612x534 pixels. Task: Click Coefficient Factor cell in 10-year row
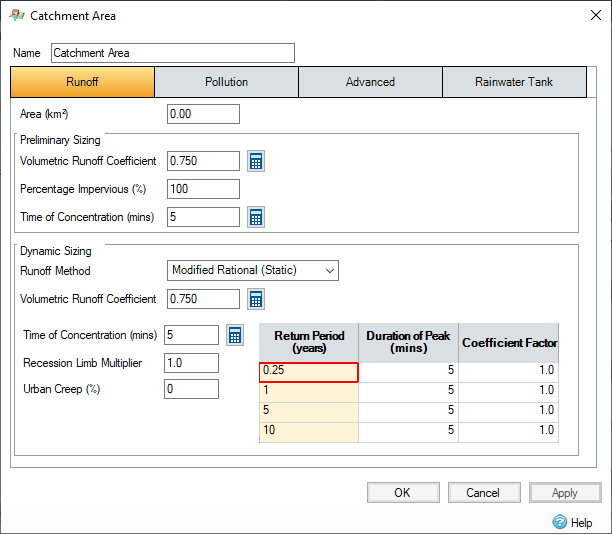click(509, 432)
